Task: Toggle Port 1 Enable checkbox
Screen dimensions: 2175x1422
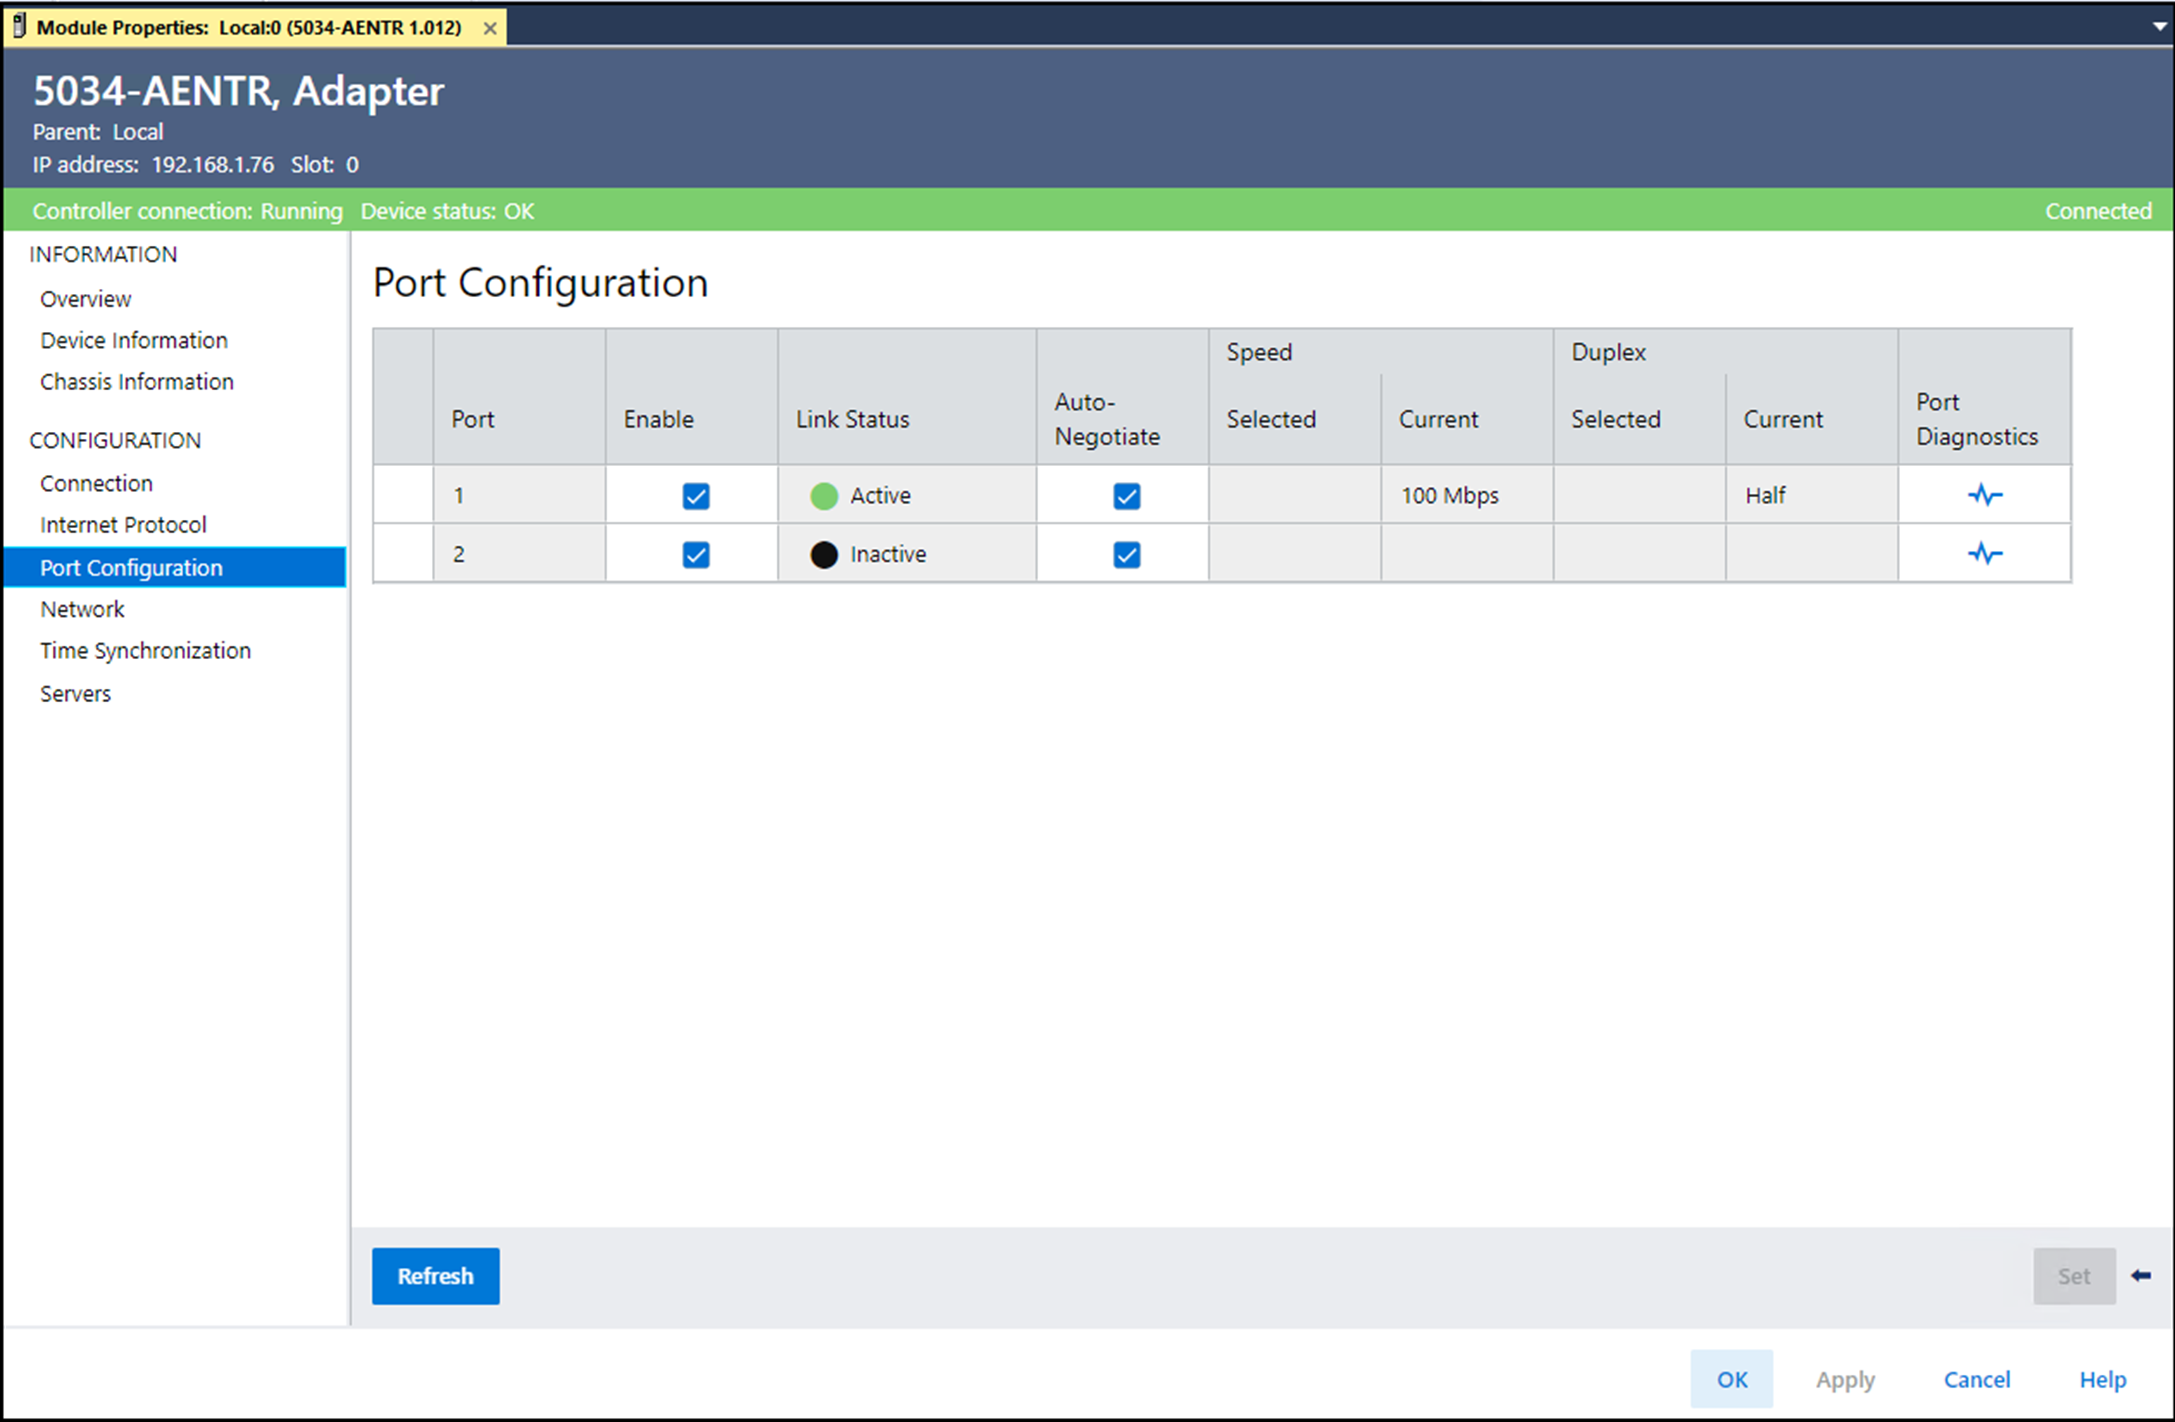Action: (696, 496)
